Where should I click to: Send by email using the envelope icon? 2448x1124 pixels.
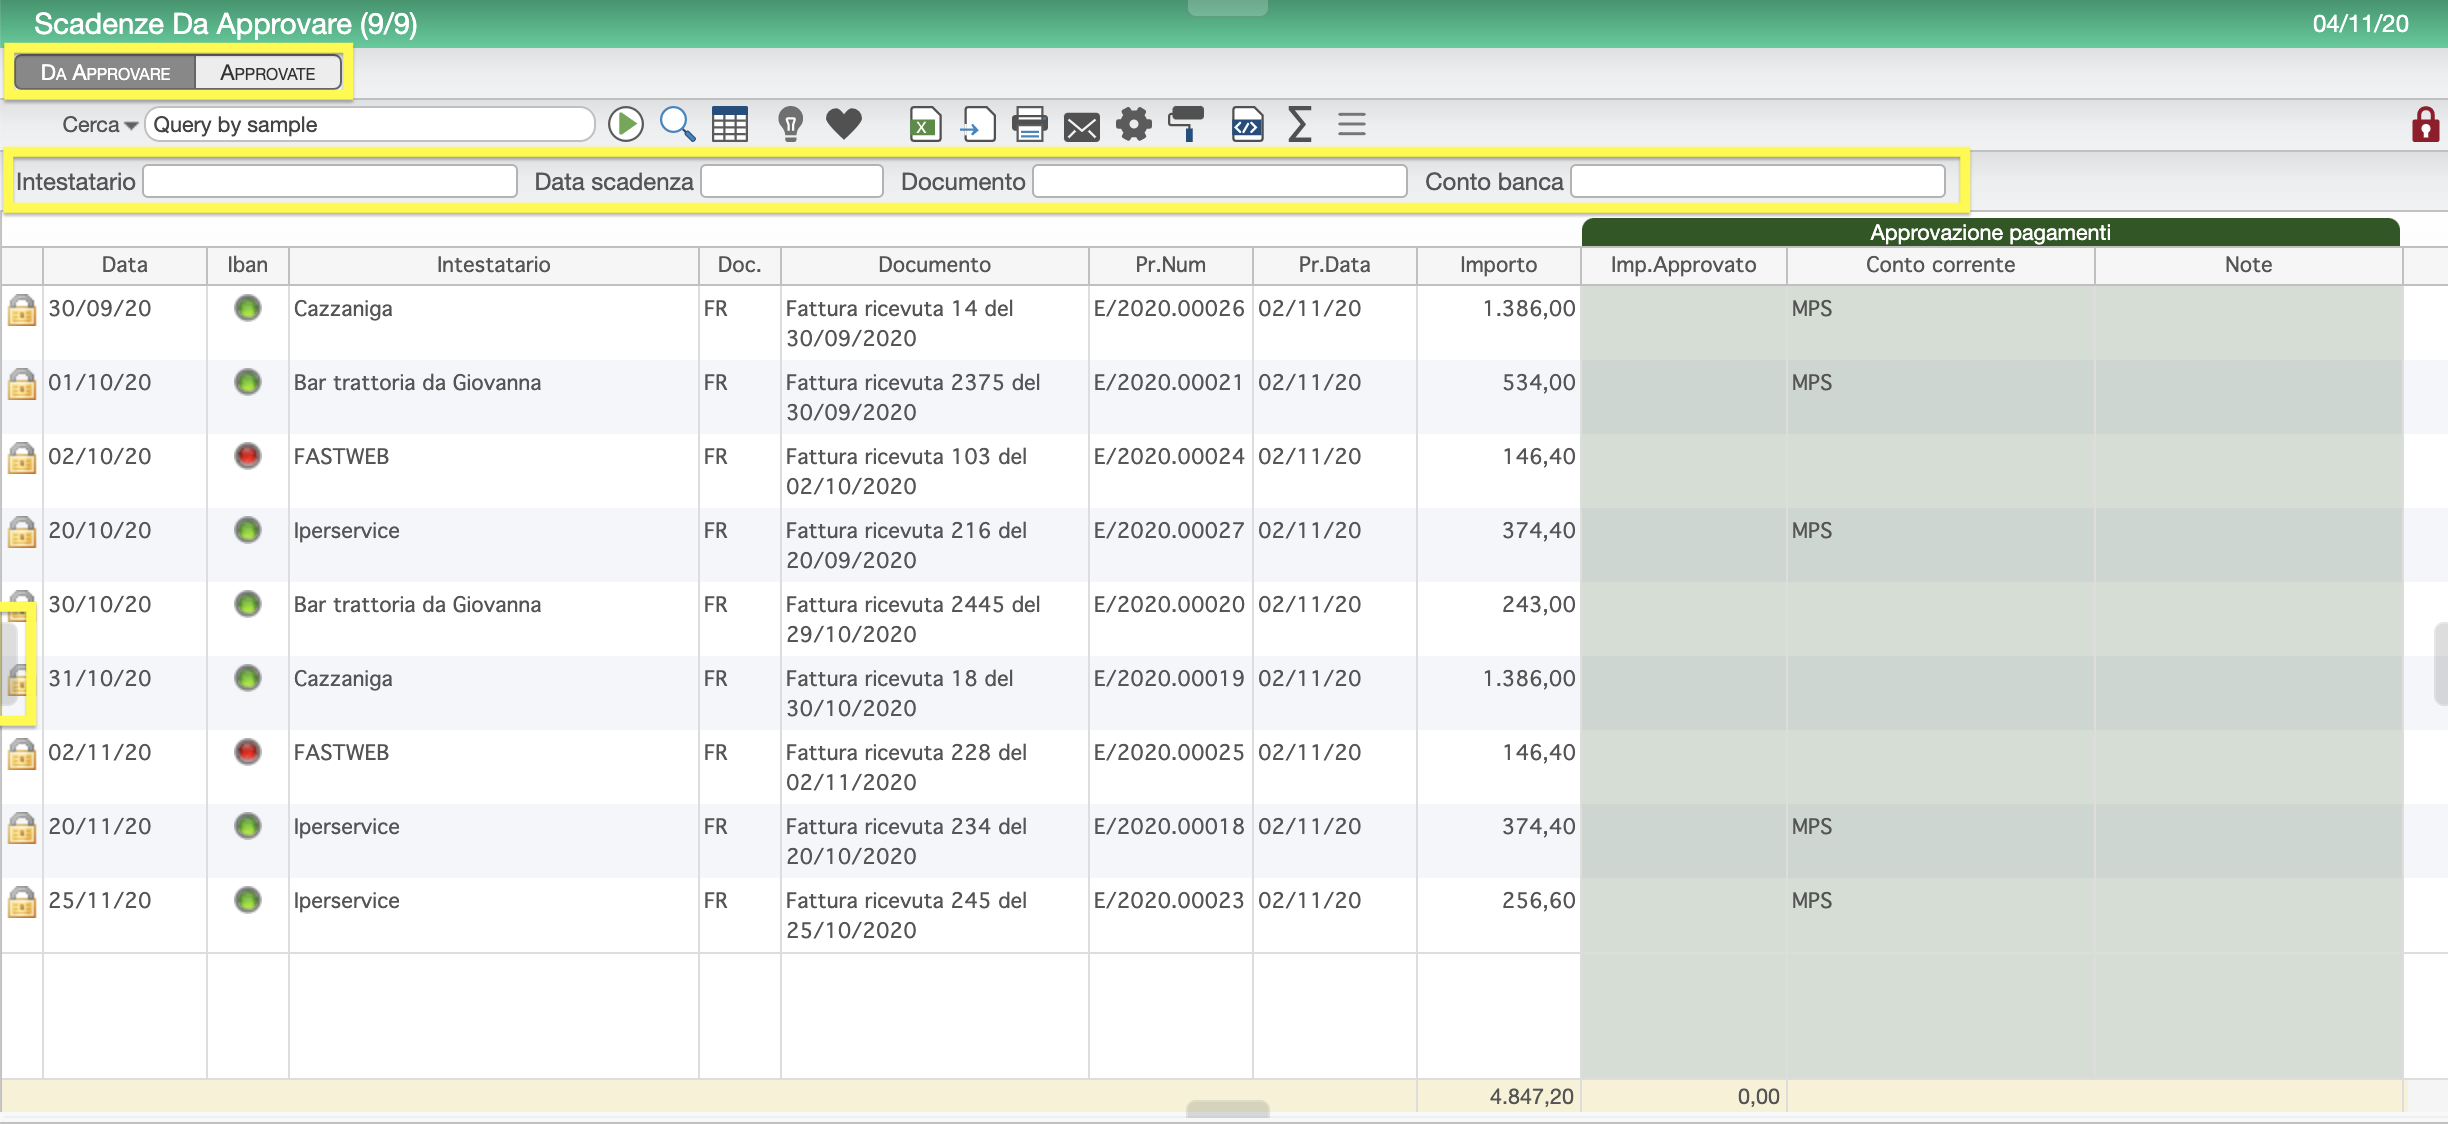click(1082, 127)
